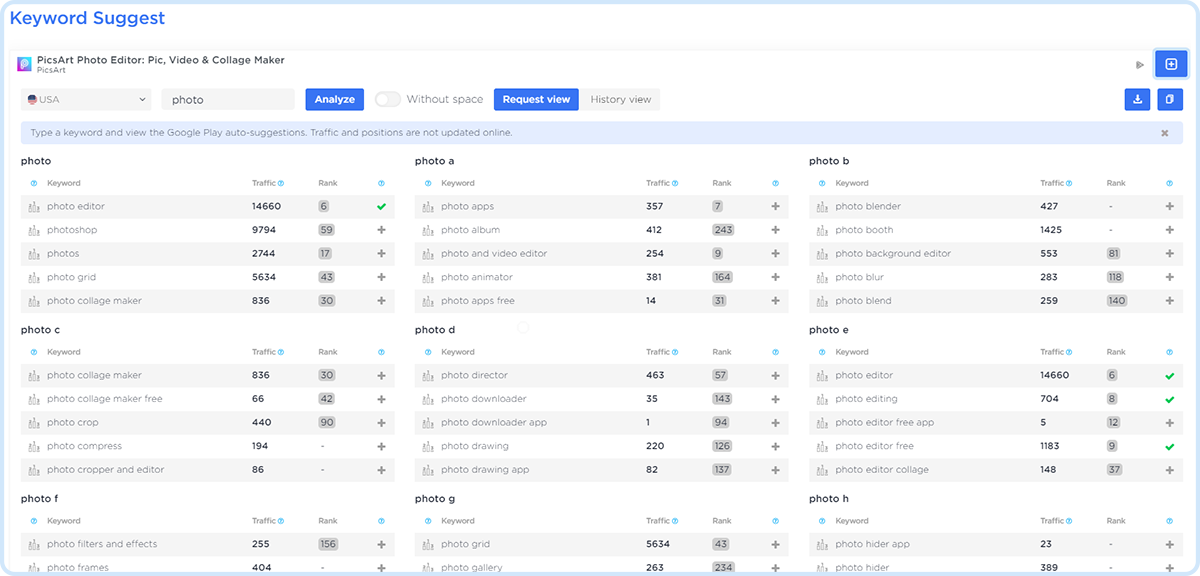Dismiss the info banner with the X

pyautogui.click(x=1164, y=133)
